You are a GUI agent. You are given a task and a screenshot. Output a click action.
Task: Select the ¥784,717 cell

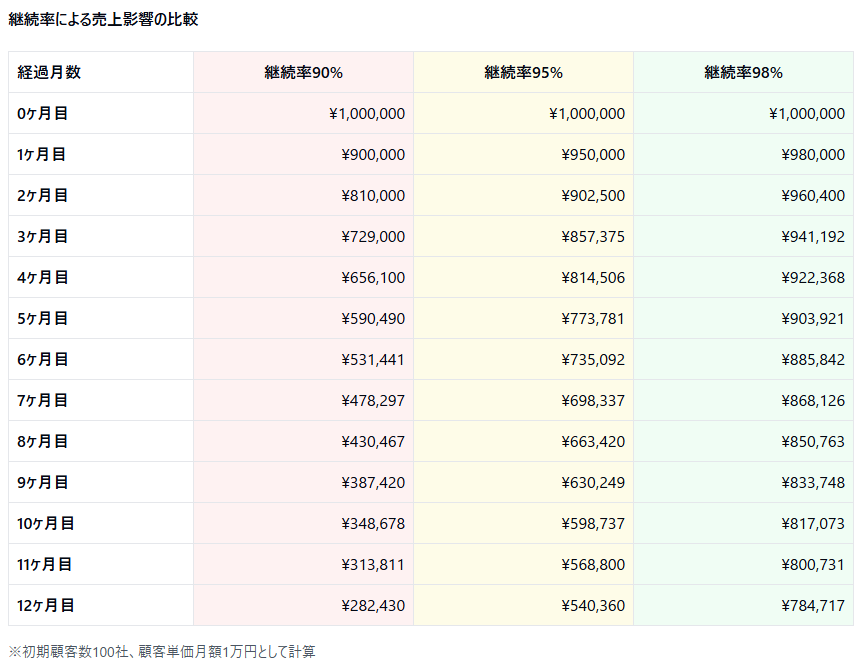[743, 605]
